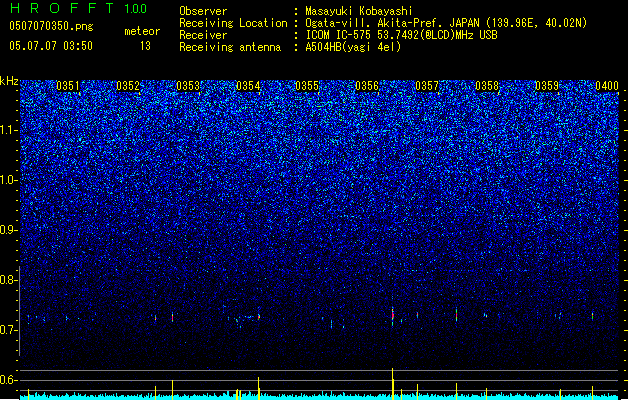629x400 pixels.
Task: Click the 0358 time marker
Action: click(487, 86)
